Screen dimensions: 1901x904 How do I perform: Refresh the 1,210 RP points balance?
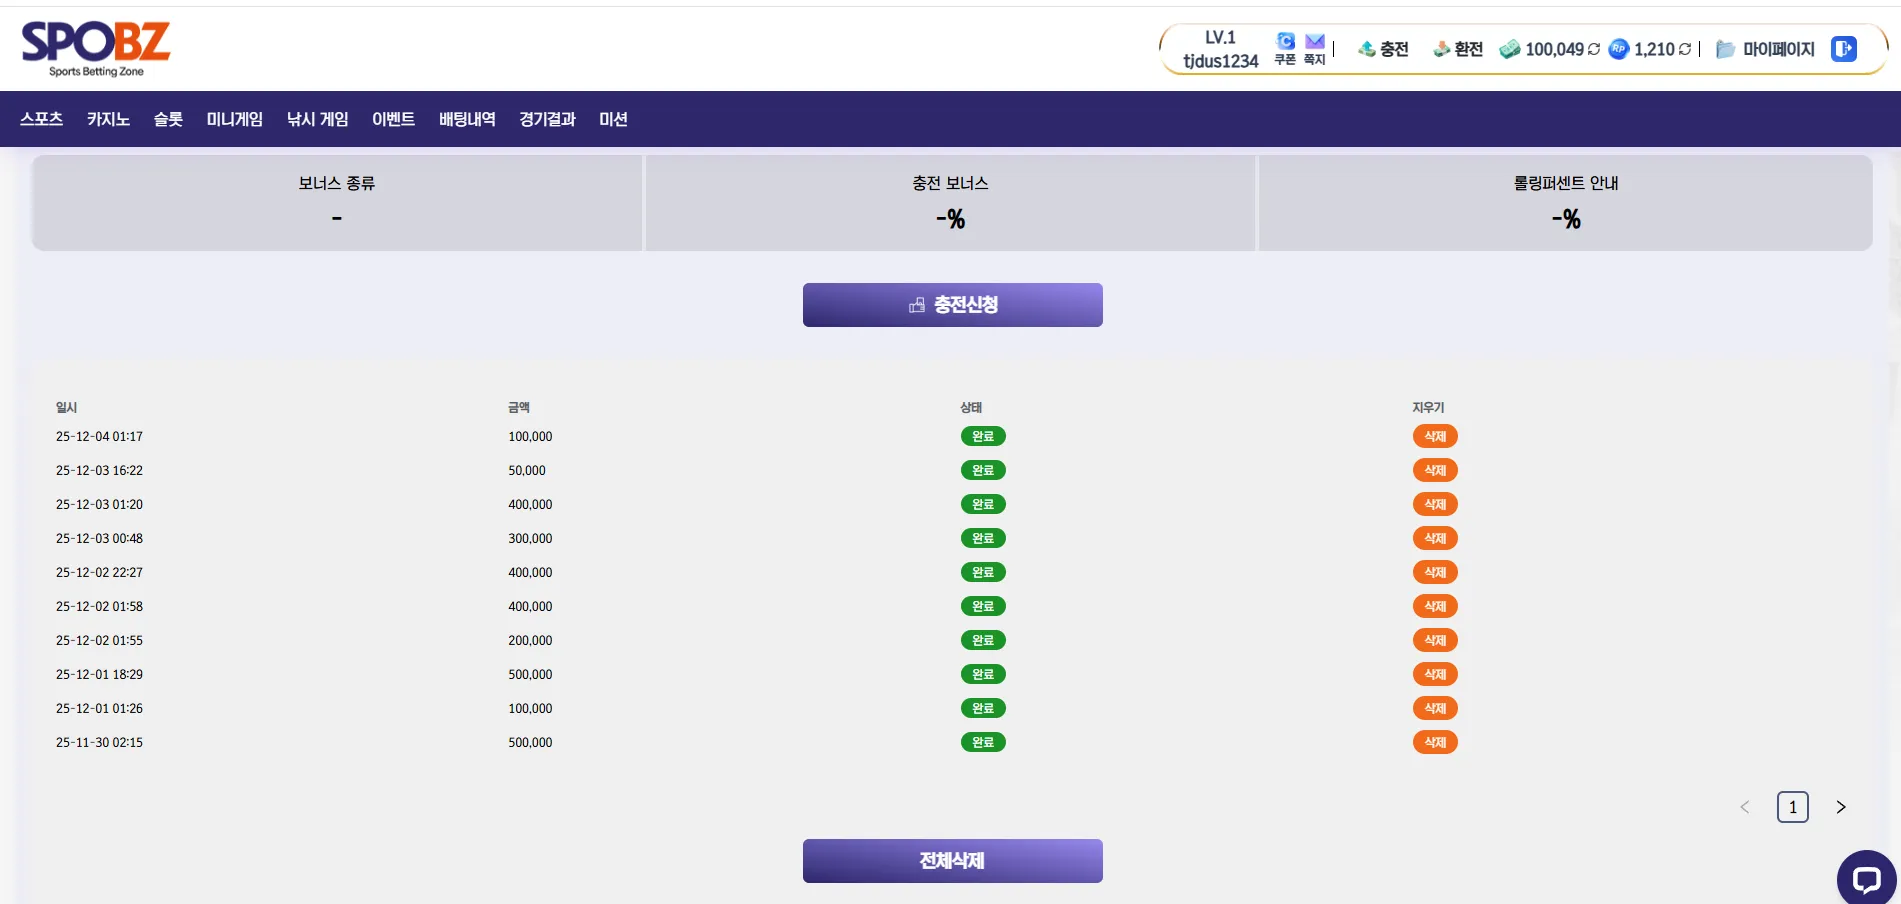pyautogui.click(x=1685, y=49)
